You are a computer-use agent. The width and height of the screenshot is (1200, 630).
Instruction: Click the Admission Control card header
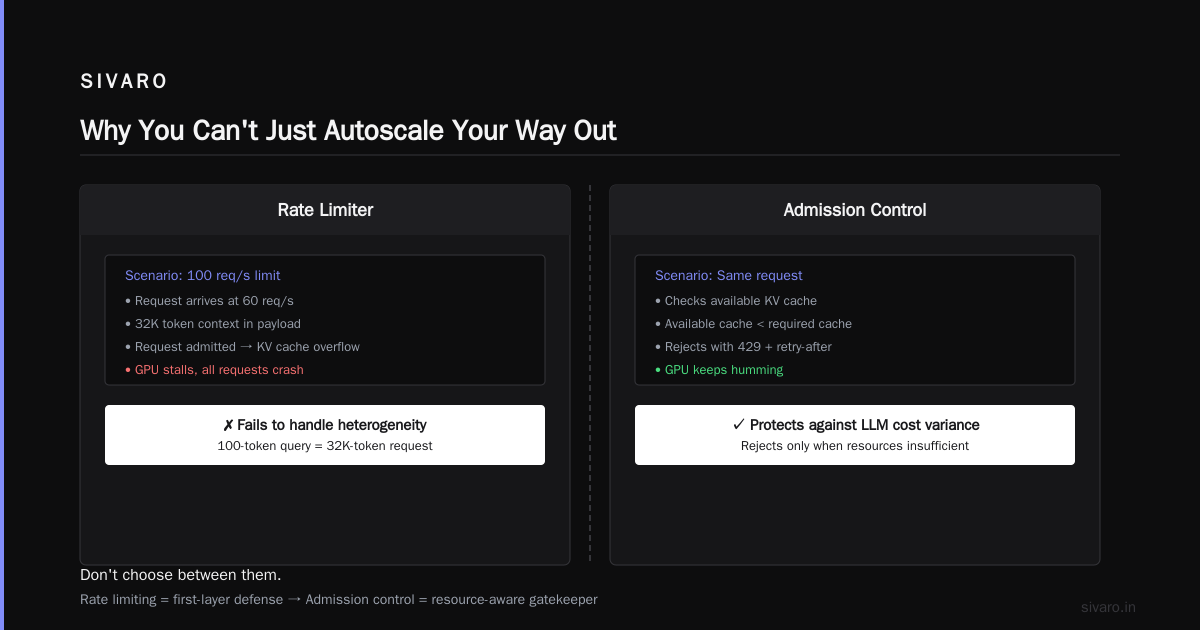855,210
